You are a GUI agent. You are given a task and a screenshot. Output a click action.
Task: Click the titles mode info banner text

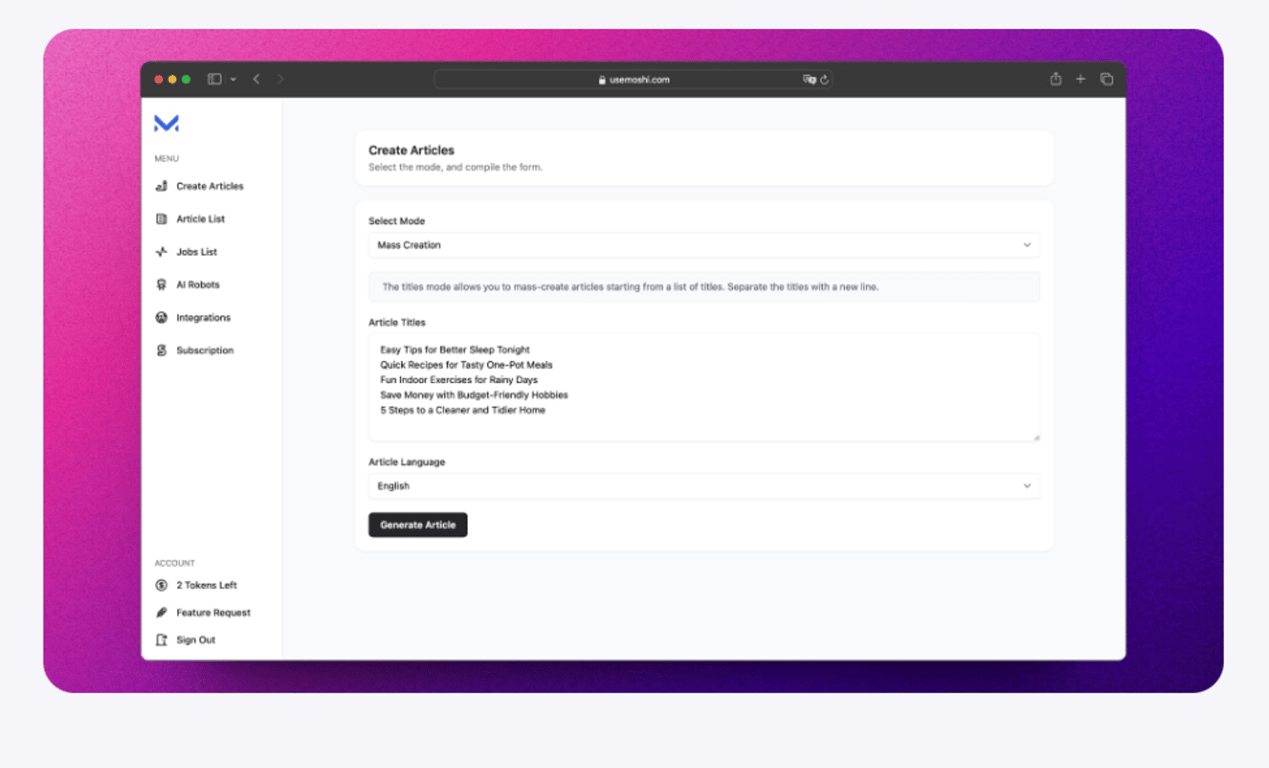point(630,287)
